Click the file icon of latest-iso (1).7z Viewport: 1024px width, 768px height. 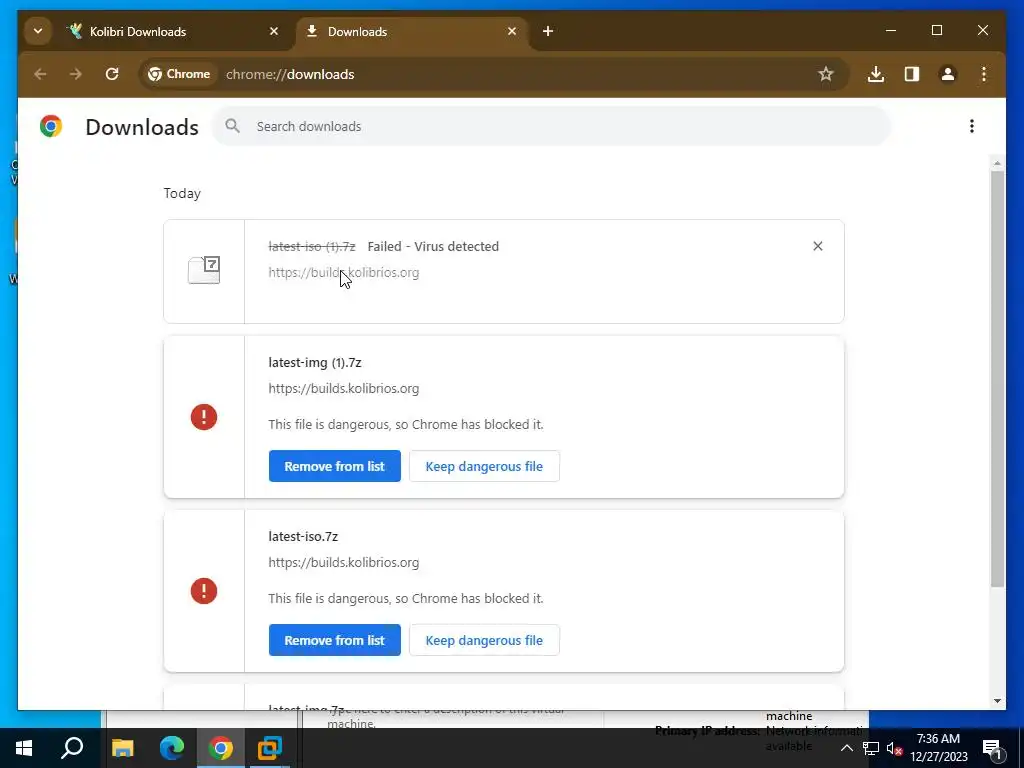pos(204,270)
